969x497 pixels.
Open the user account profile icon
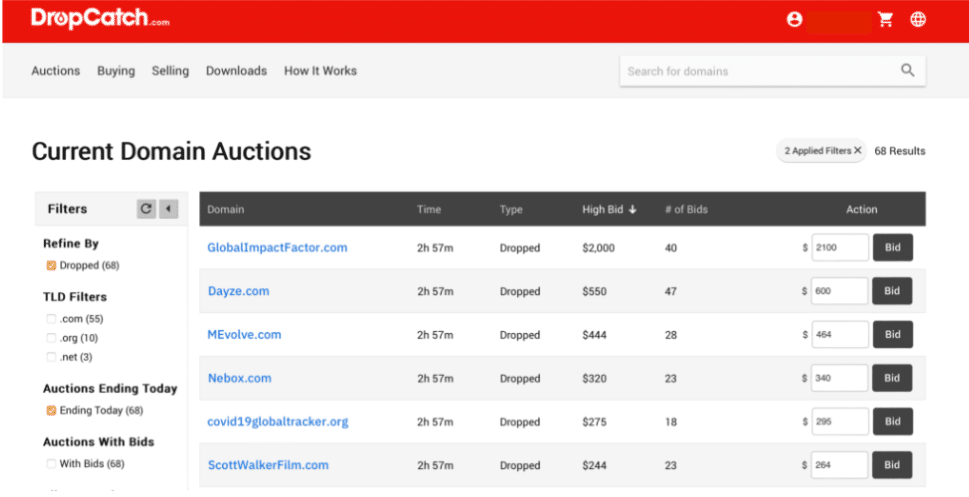794,20
